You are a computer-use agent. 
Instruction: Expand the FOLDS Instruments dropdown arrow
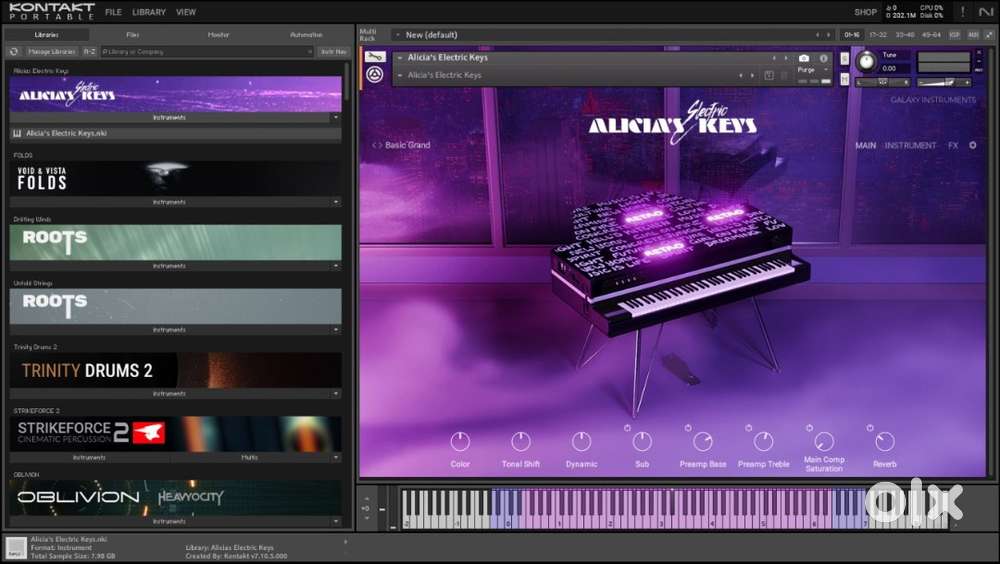(335, 202)
